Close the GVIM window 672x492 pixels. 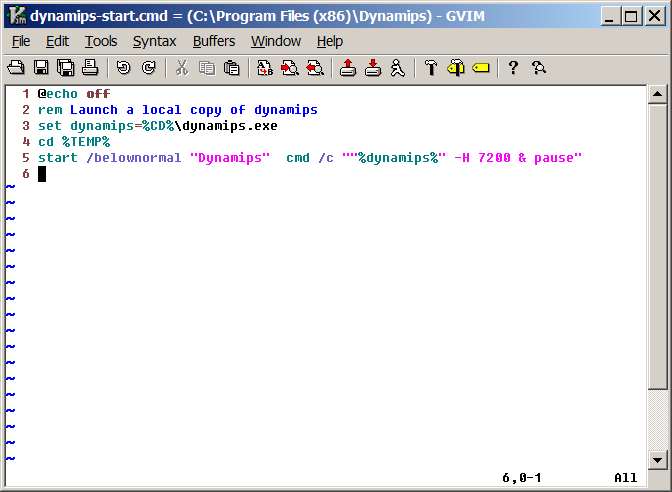coord(655,16)
